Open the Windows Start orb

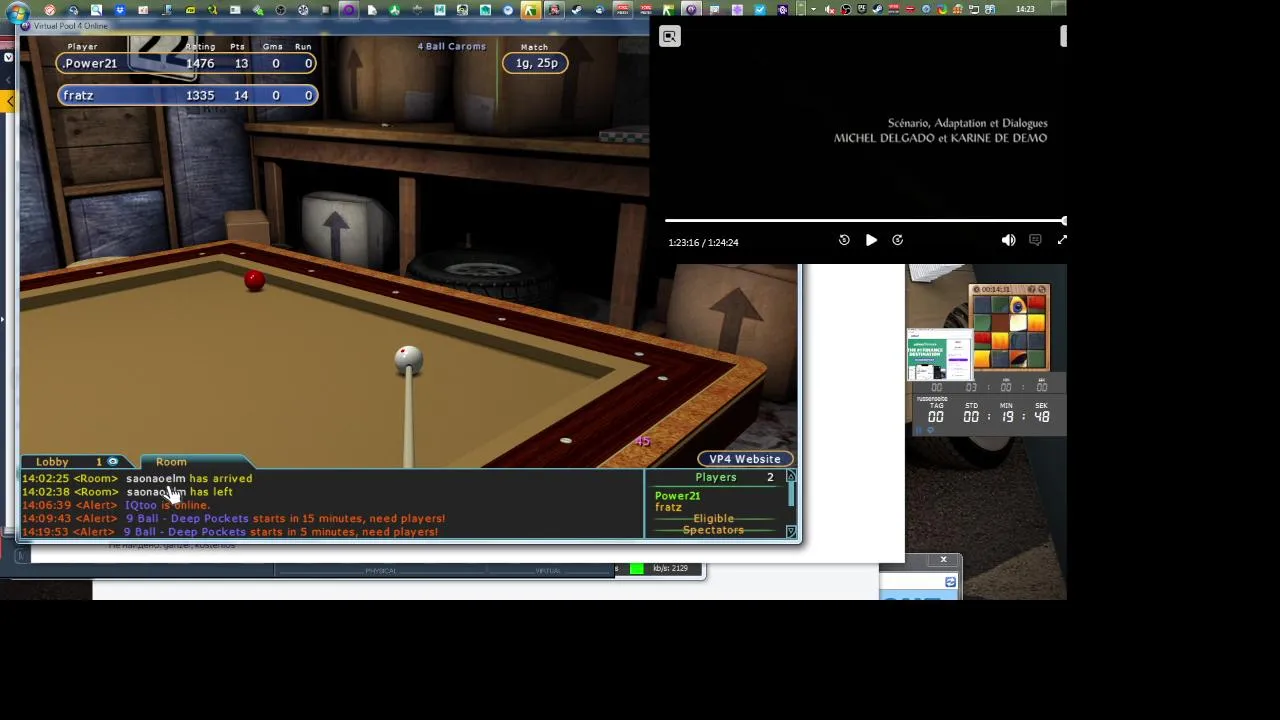point(17,10)
